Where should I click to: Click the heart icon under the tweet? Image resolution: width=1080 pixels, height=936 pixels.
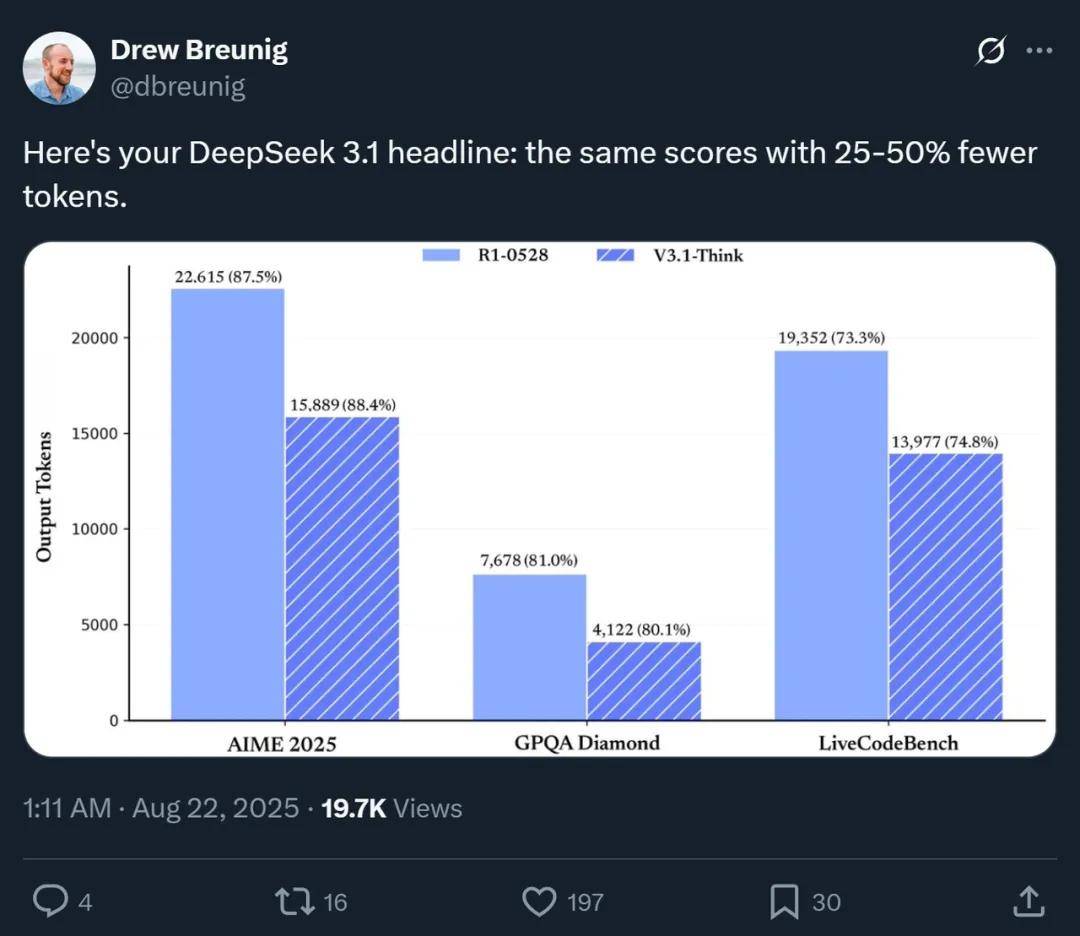click(540, 901)
